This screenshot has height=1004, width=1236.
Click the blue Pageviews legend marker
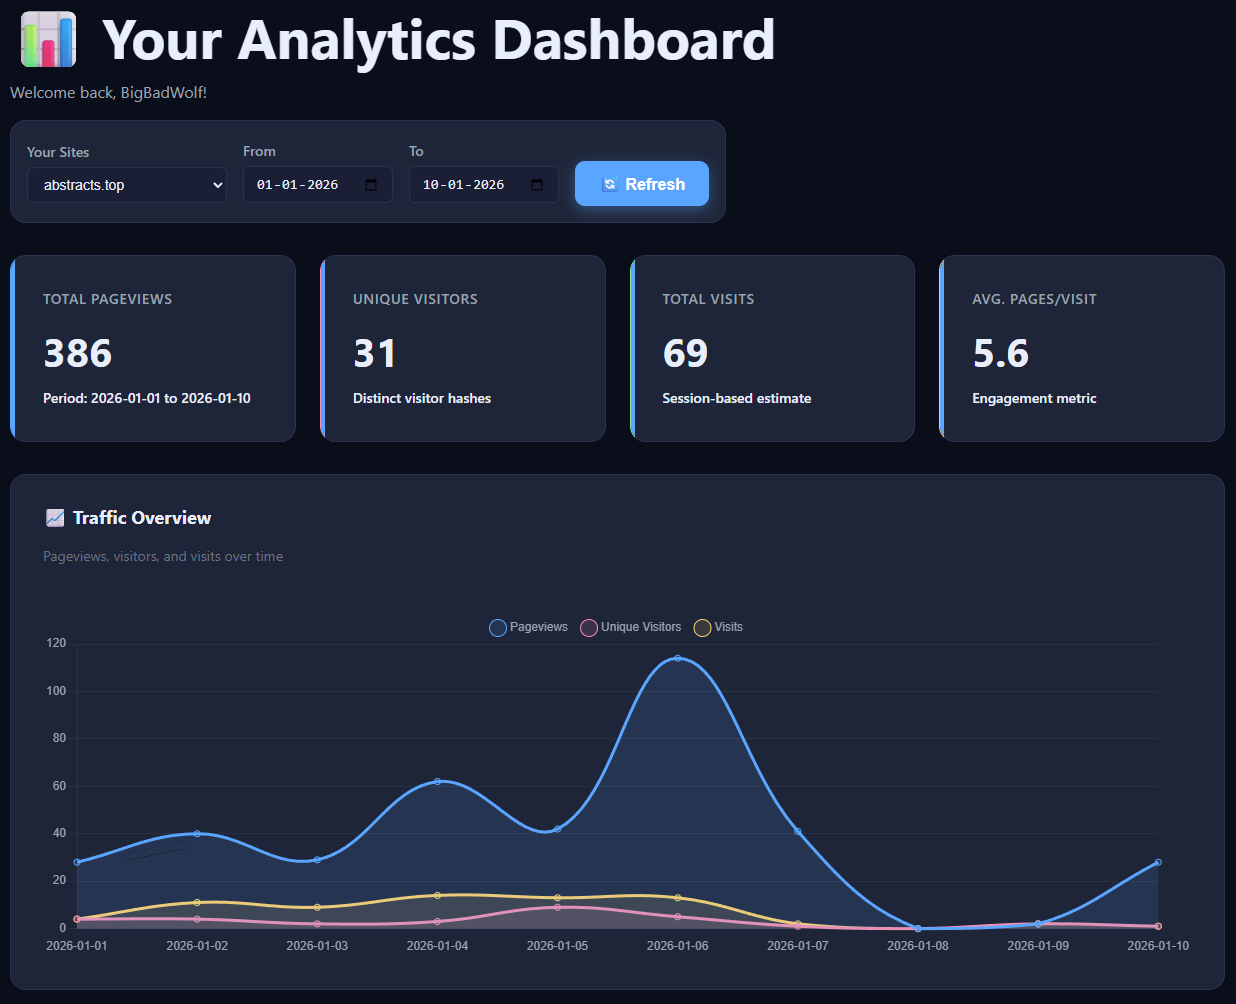[x=497, y=627]
